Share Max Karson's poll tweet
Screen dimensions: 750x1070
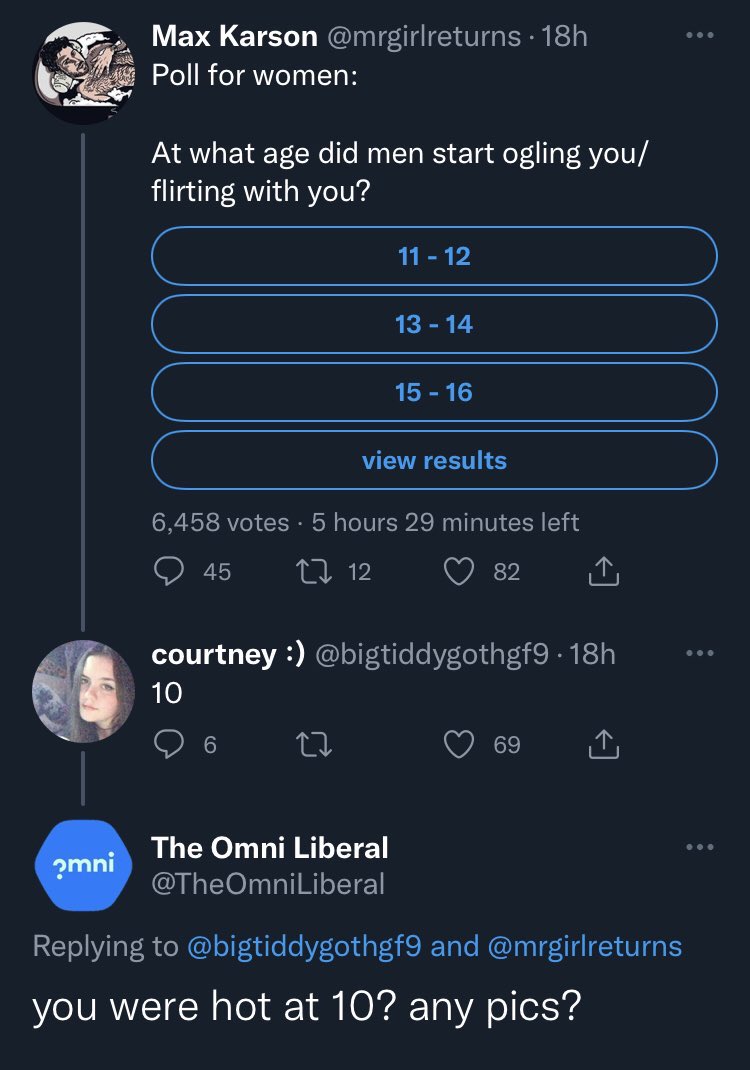coord(605,571)
